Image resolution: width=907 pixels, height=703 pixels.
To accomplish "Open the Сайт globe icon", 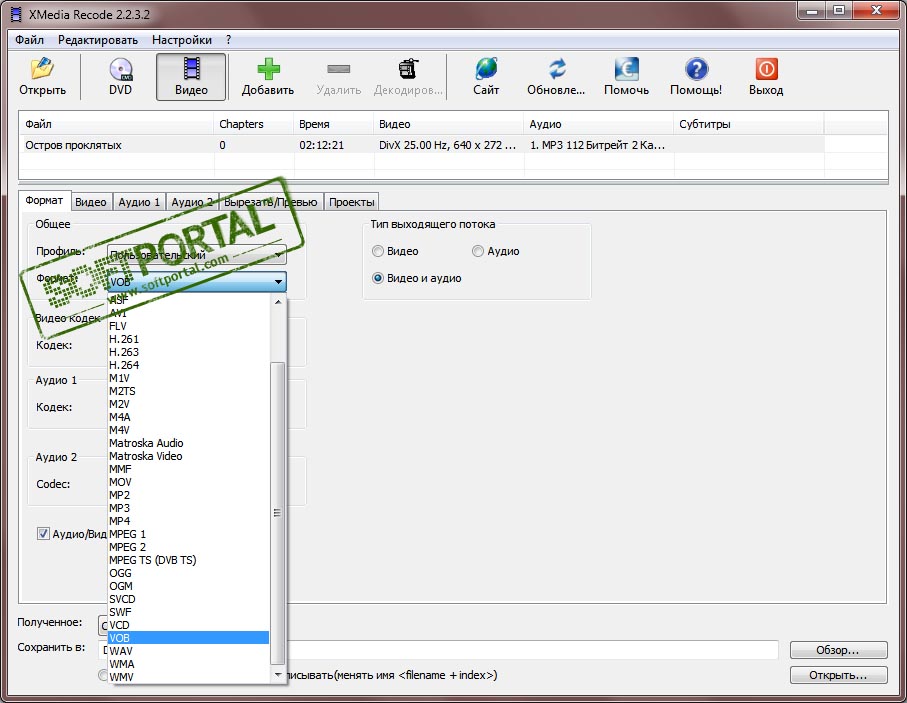I will pyautogui.click(x=486, y=69).
